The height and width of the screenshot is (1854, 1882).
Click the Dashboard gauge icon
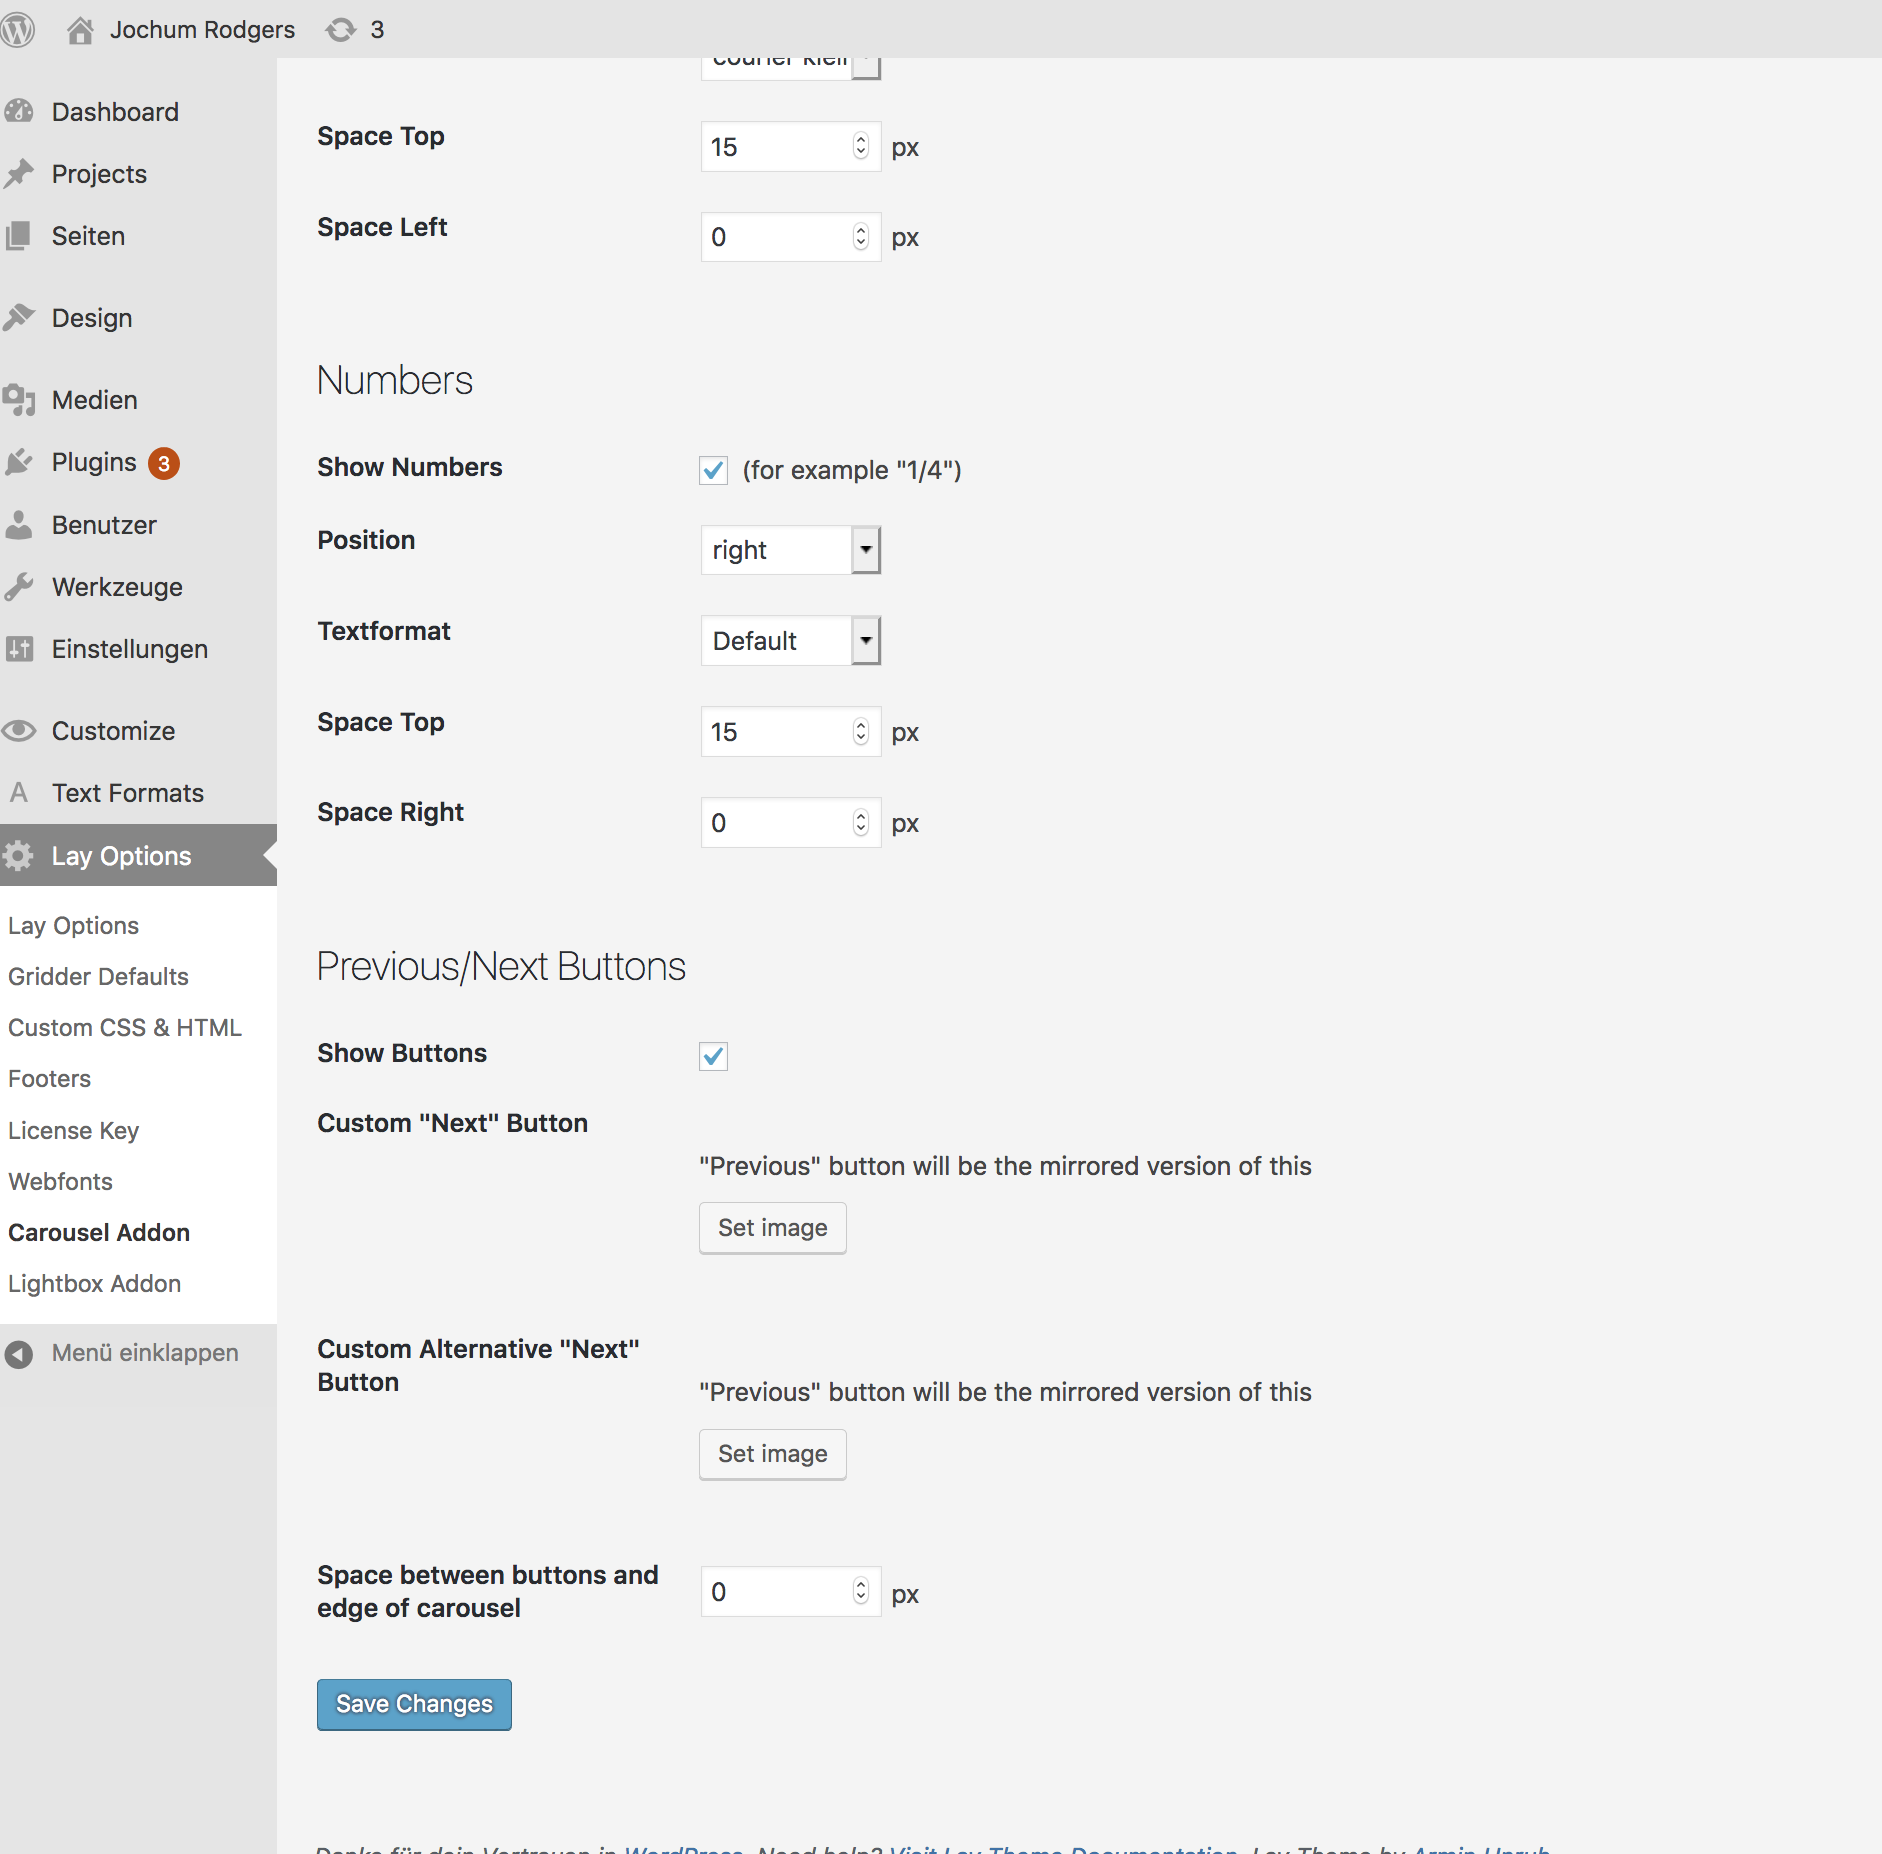click(x=19, y=112)
